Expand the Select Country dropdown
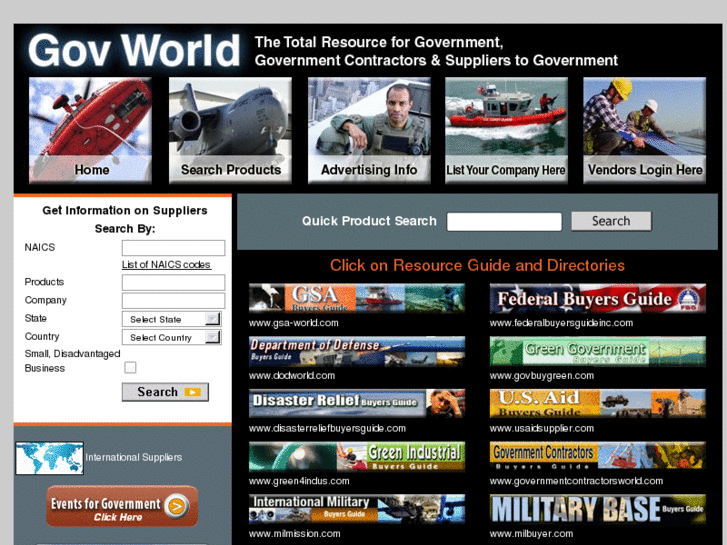This screenshot has height=545, width=727. pos(172,337)
